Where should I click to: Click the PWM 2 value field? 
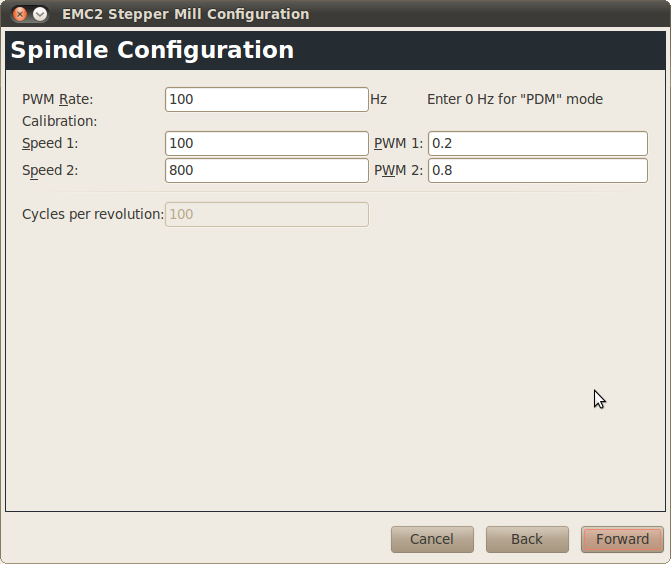[x=538, y=170]
